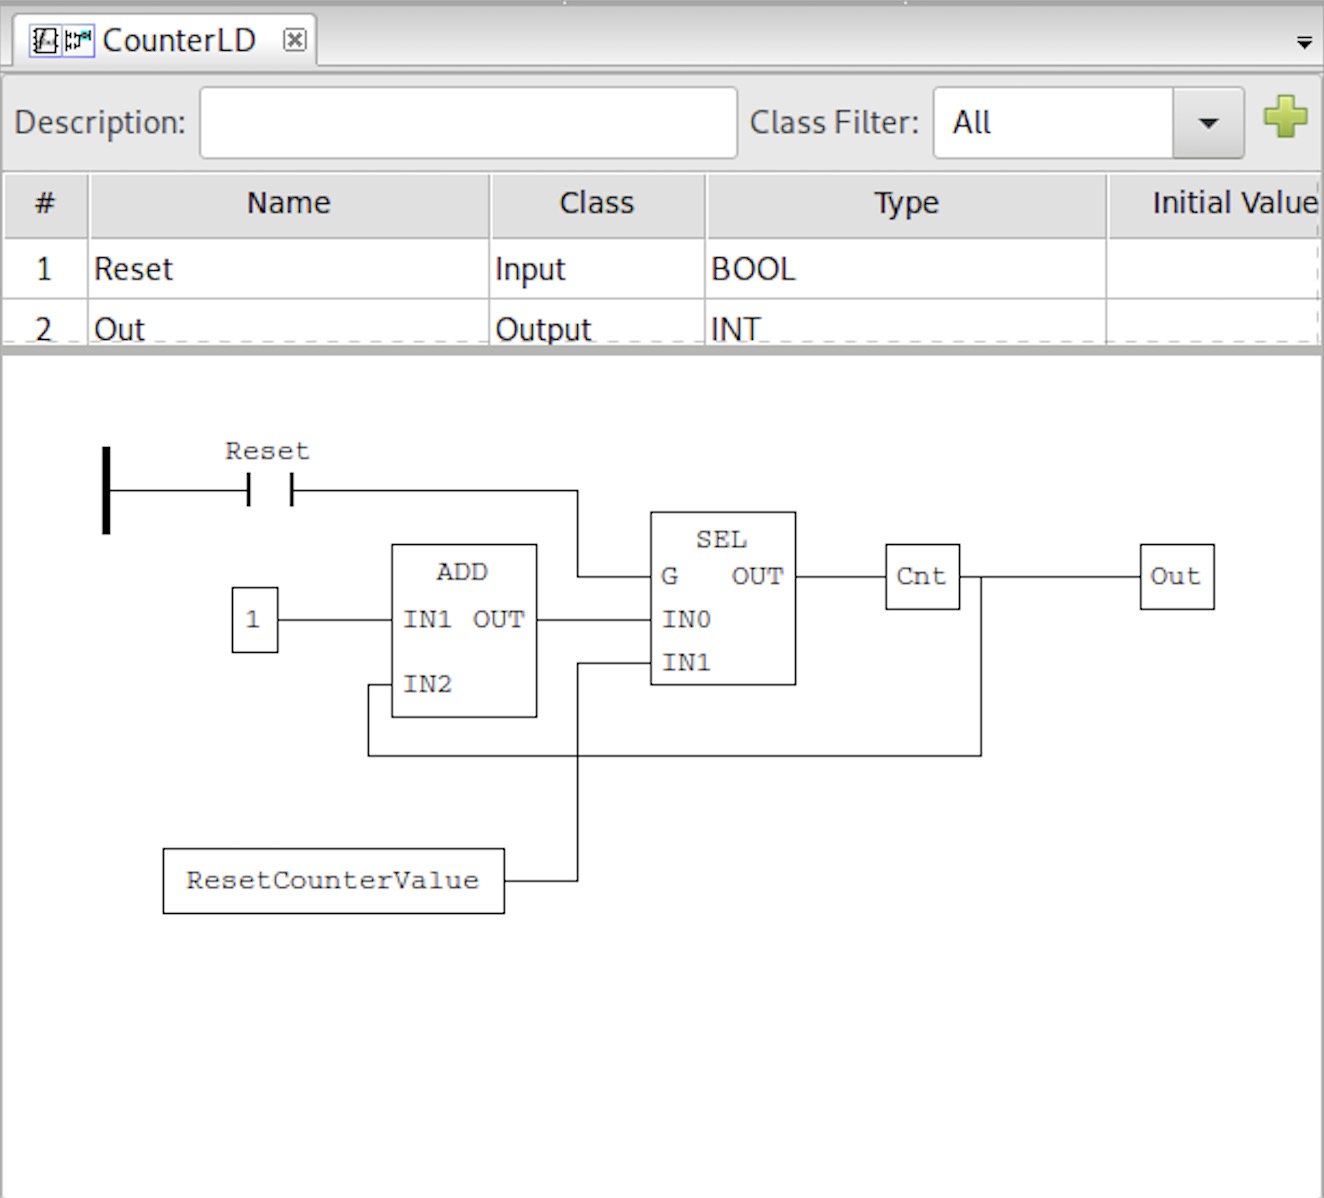Select the ResetCounterValue variable block
The width and height of the screenshot is (1324, 1198).
click(333, 881)
